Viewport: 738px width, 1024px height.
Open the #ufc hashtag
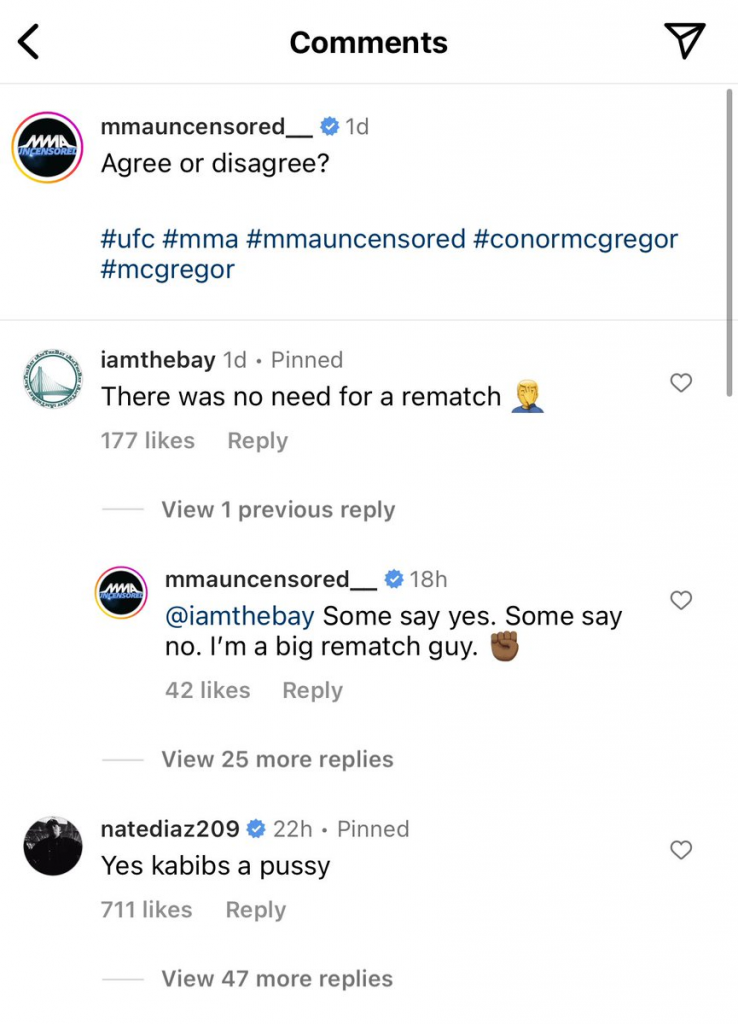(127, 240)
